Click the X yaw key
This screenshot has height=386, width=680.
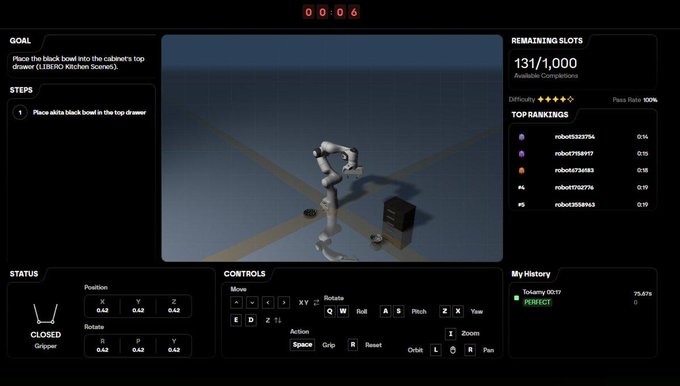tap(458, 311)
